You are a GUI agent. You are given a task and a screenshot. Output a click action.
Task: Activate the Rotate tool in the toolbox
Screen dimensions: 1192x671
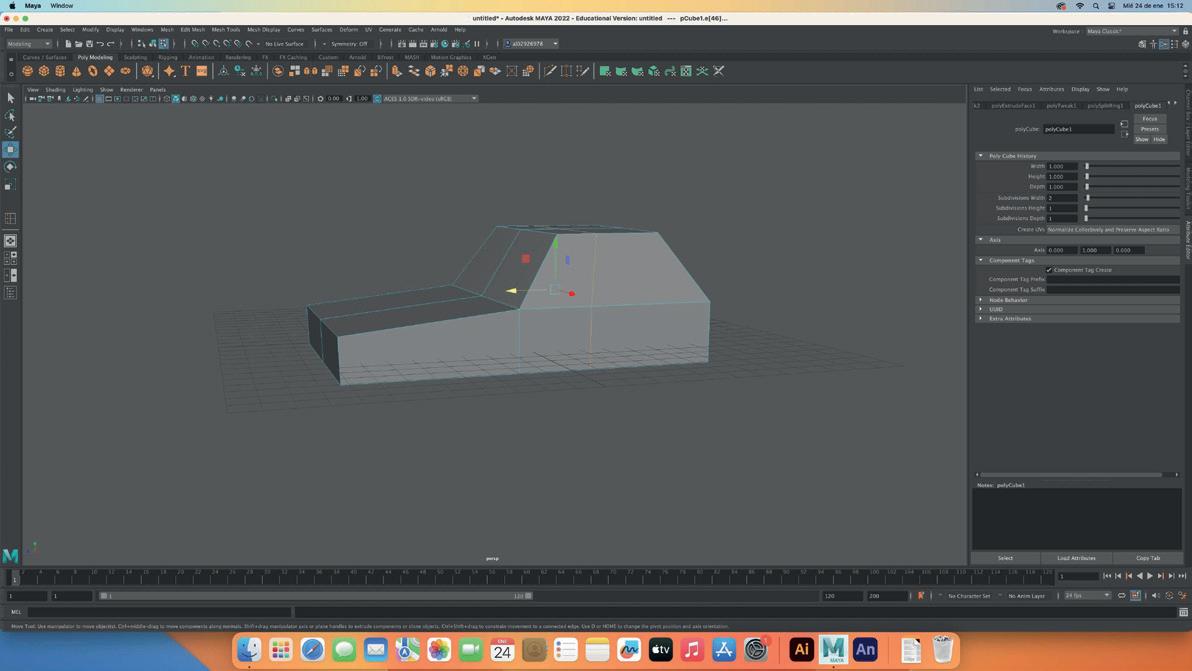pos(10,167)
